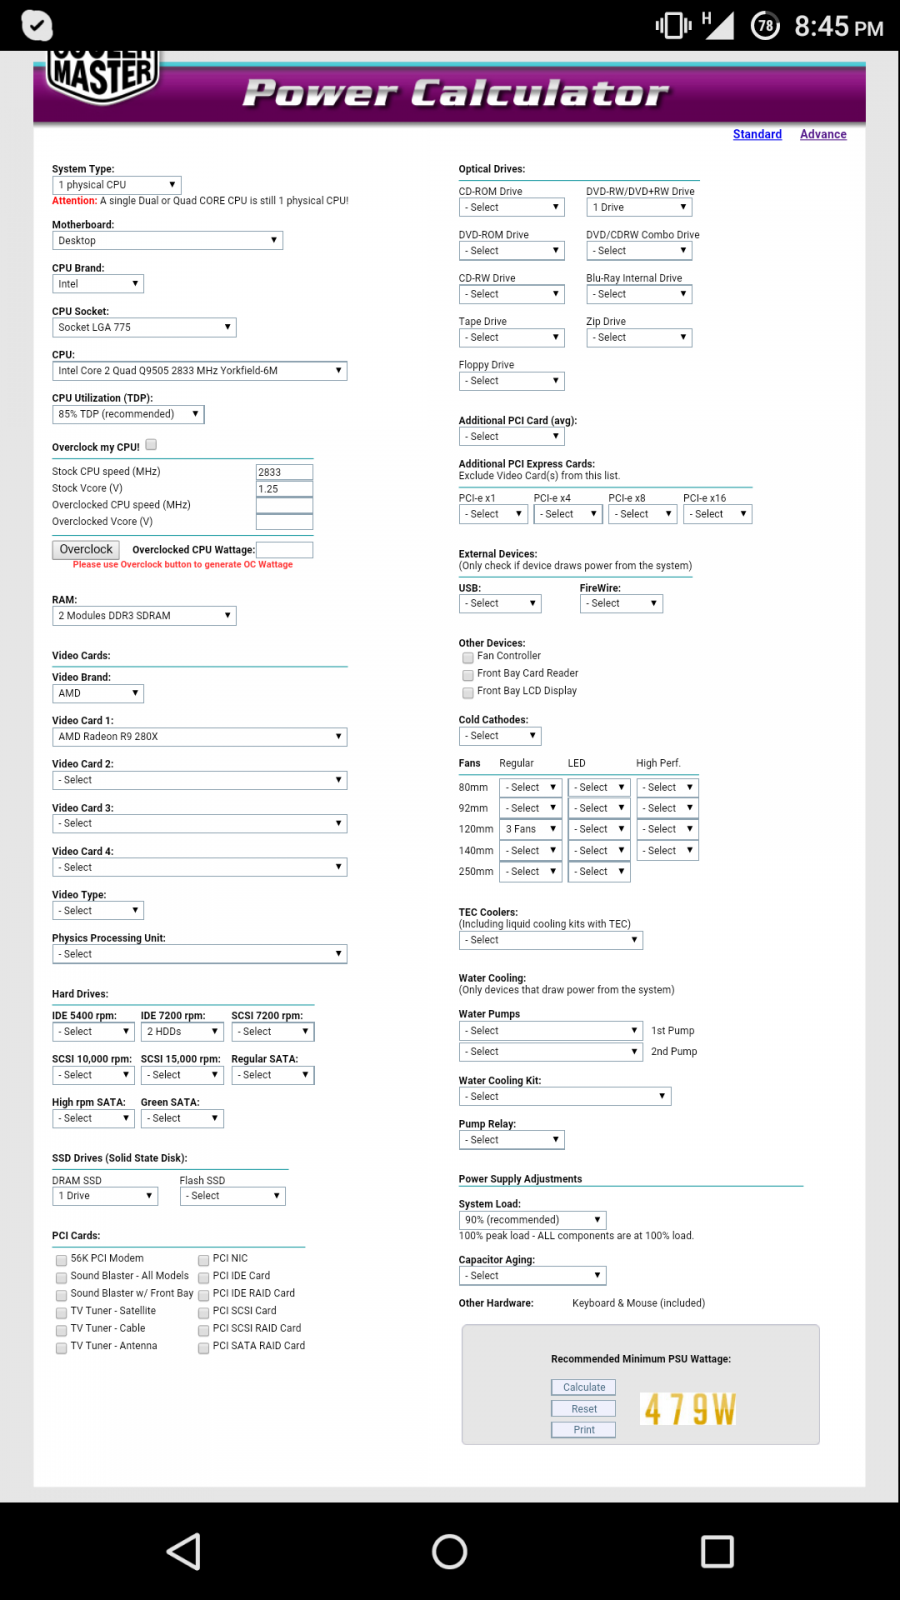
Task: Open Video Card 2 dropdown
Action: click(x=200, y=780)
